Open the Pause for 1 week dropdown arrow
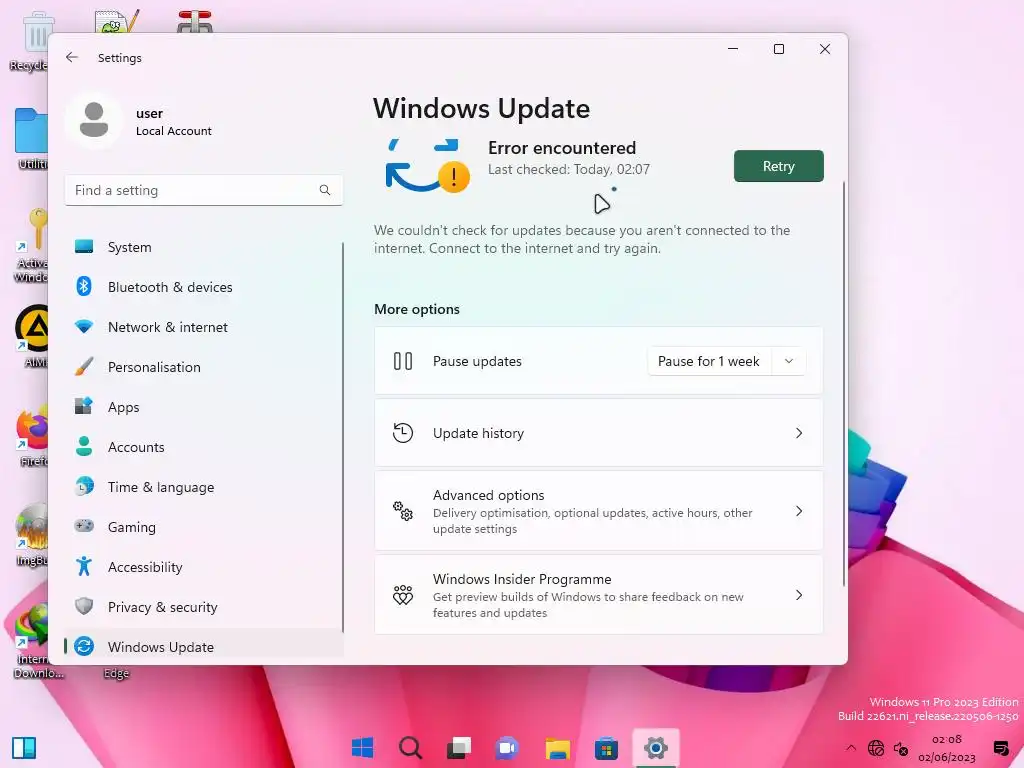Image resolution: width=1024 pixels, height=768 pixels. point(789,361)
